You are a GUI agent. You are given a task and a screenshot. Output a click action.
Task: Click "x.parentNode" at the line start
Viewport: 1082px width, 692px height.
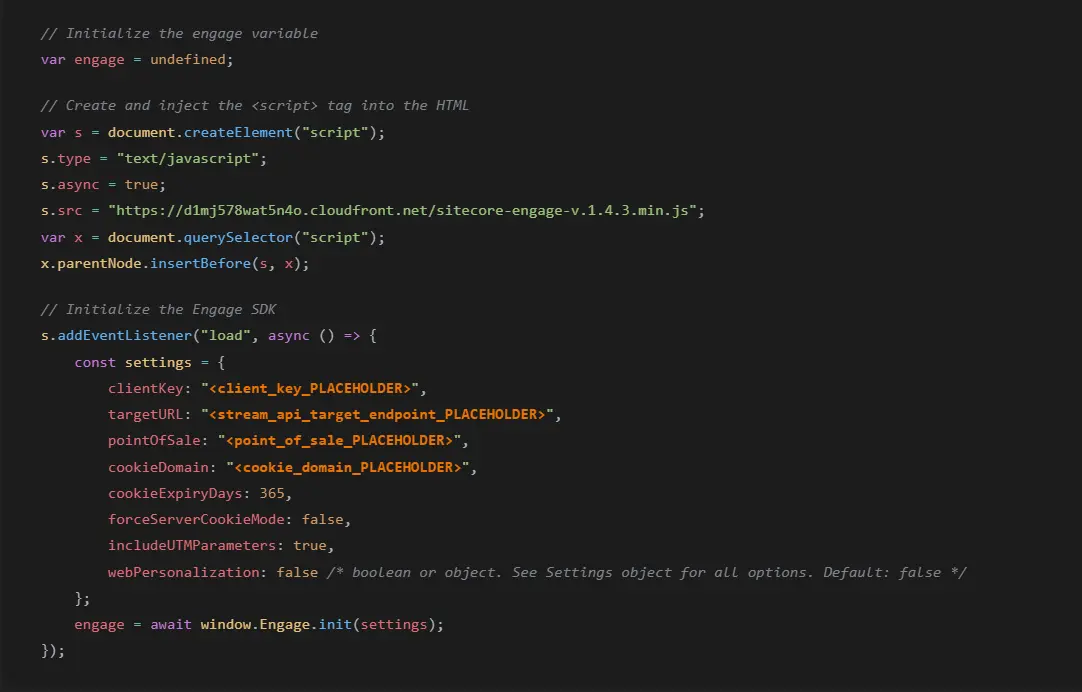pos(91,264)
